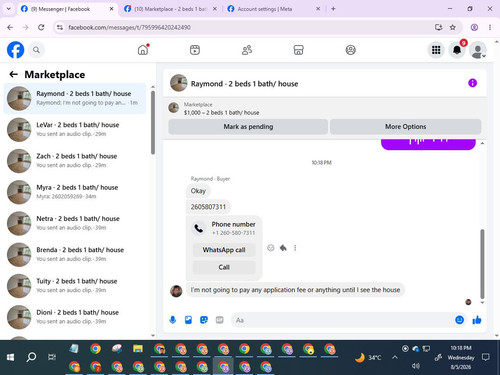
Task: Click the purple audio clip message
Action: click(428, 144)
